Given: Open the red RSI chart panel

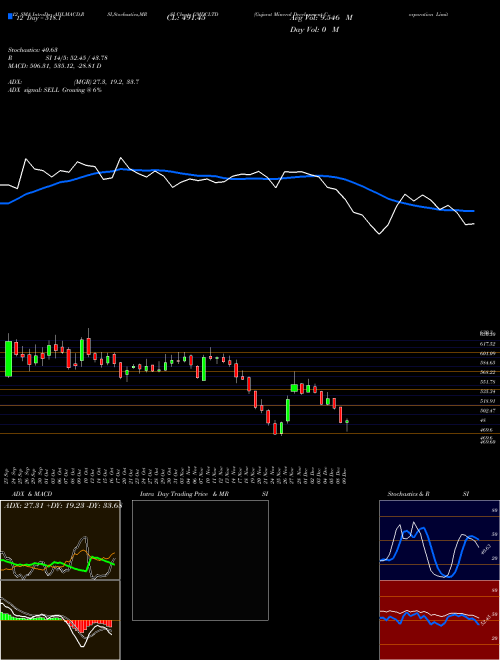Looking at the screenshot, I should pos(439,620).
